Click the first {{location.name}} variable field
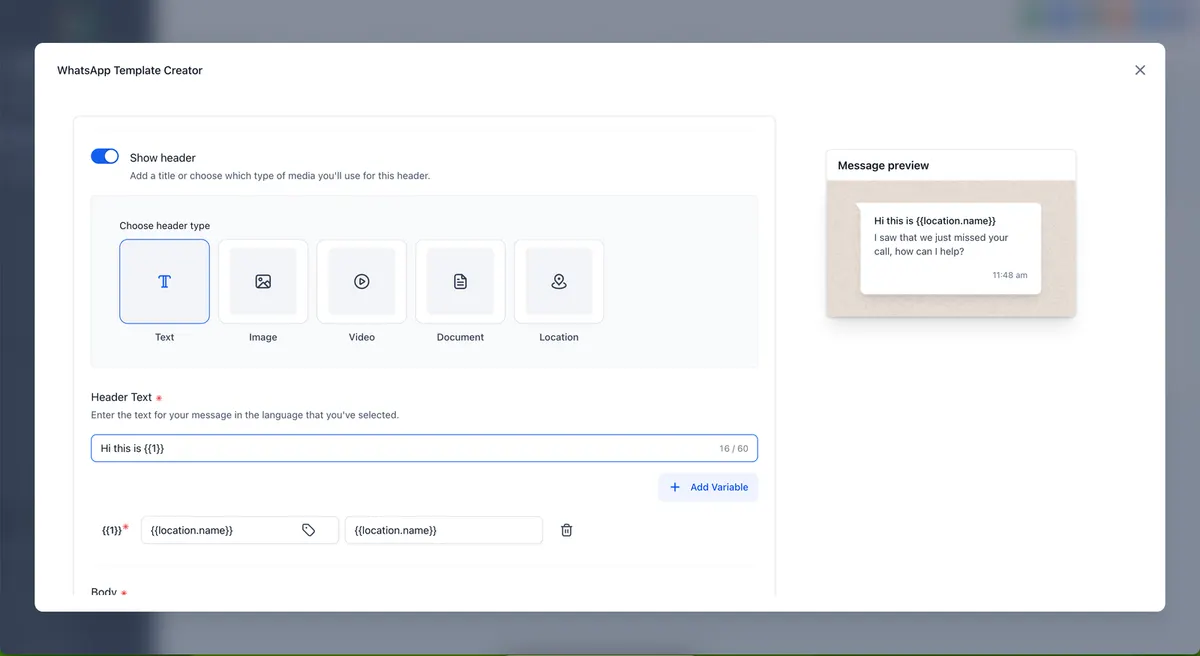 240,530
